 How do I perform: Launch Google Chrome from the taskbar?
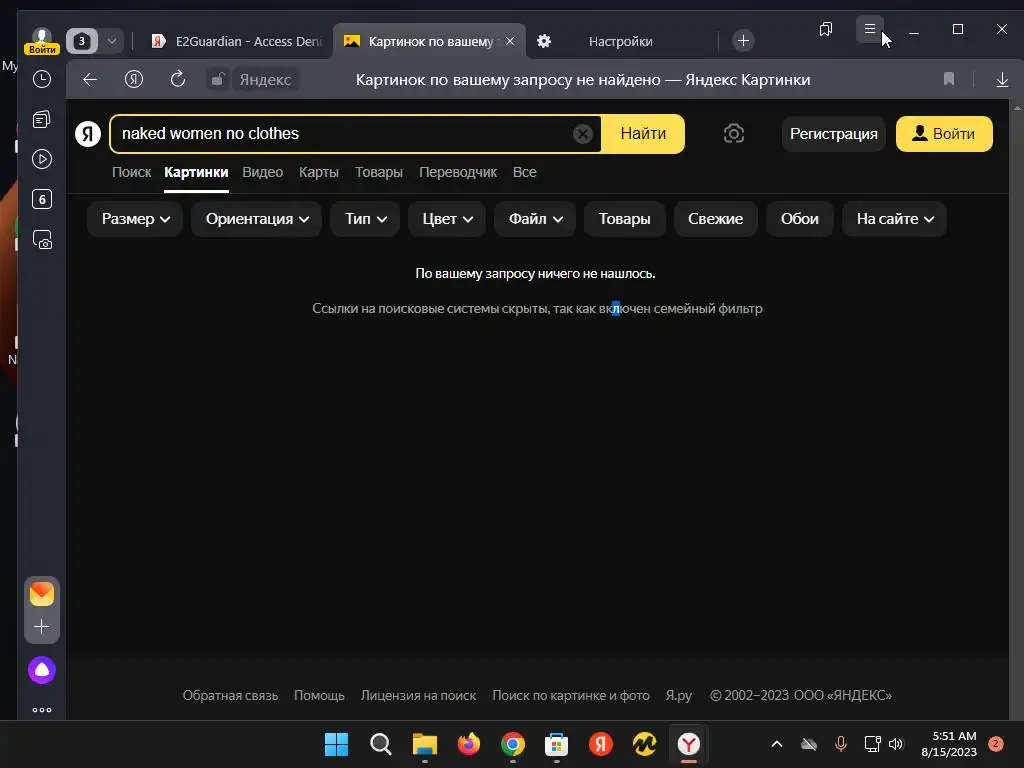[513, 744]
